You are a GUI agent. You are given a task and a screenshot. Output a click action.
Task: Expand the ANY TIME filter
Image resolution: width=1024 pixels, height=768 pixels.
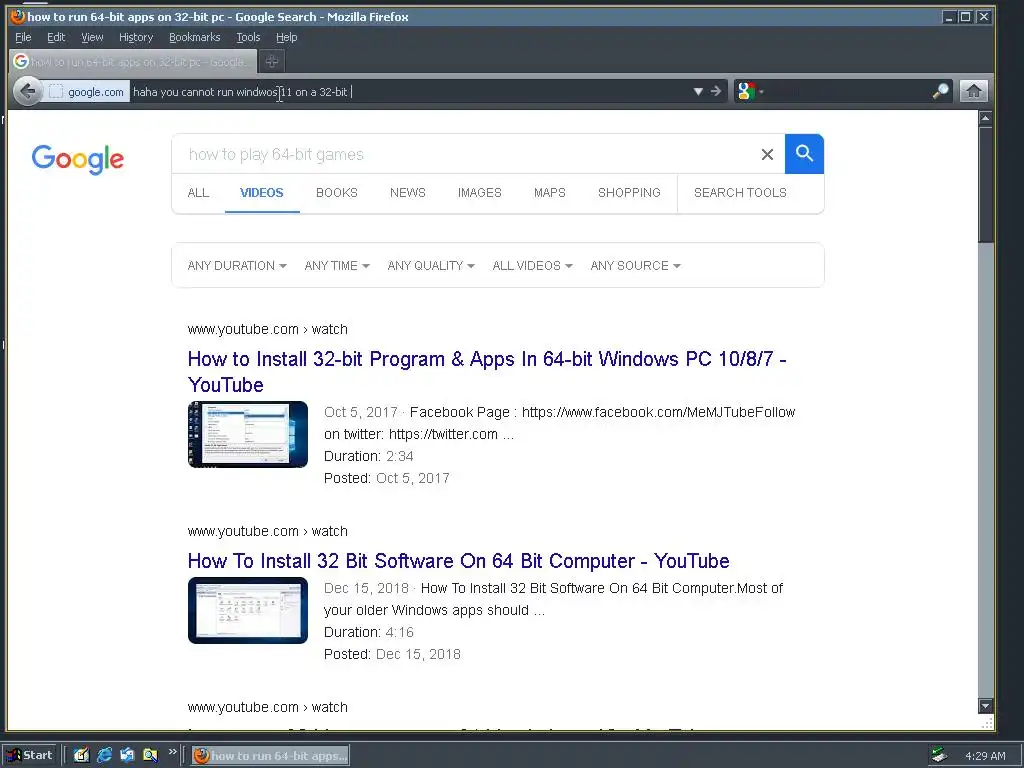[x=337, y=266]
